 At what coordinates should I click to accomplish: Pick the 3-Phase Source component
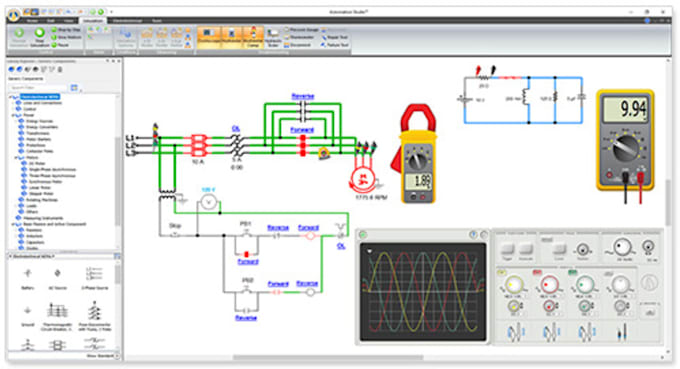pyautogui.click(x=95, y=278)
